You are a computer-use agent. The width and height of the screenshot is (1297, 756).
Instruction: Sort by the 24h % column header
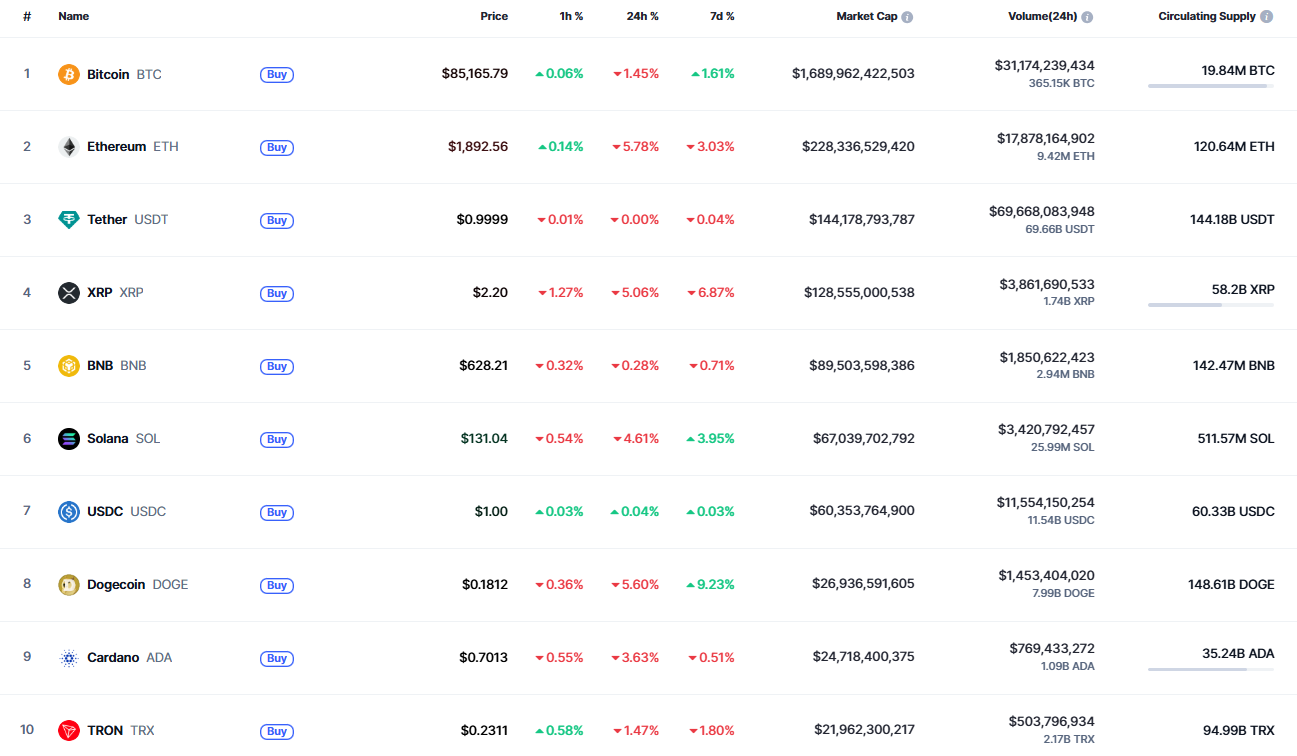click(642, 16)
